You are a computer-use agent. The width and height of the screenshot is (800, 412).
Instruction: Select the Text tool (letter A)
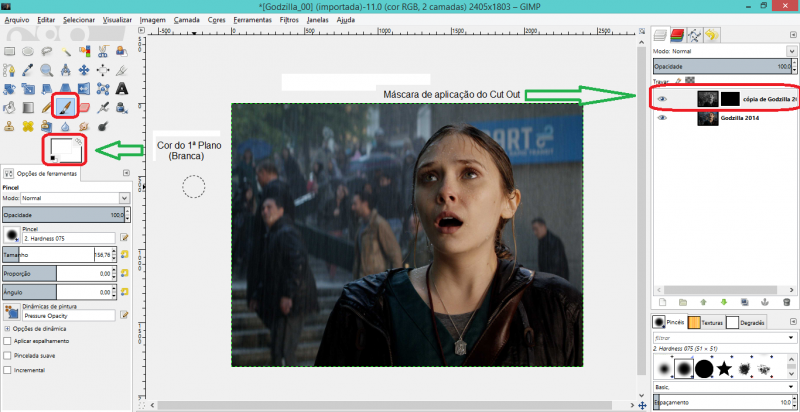[121, 88]
